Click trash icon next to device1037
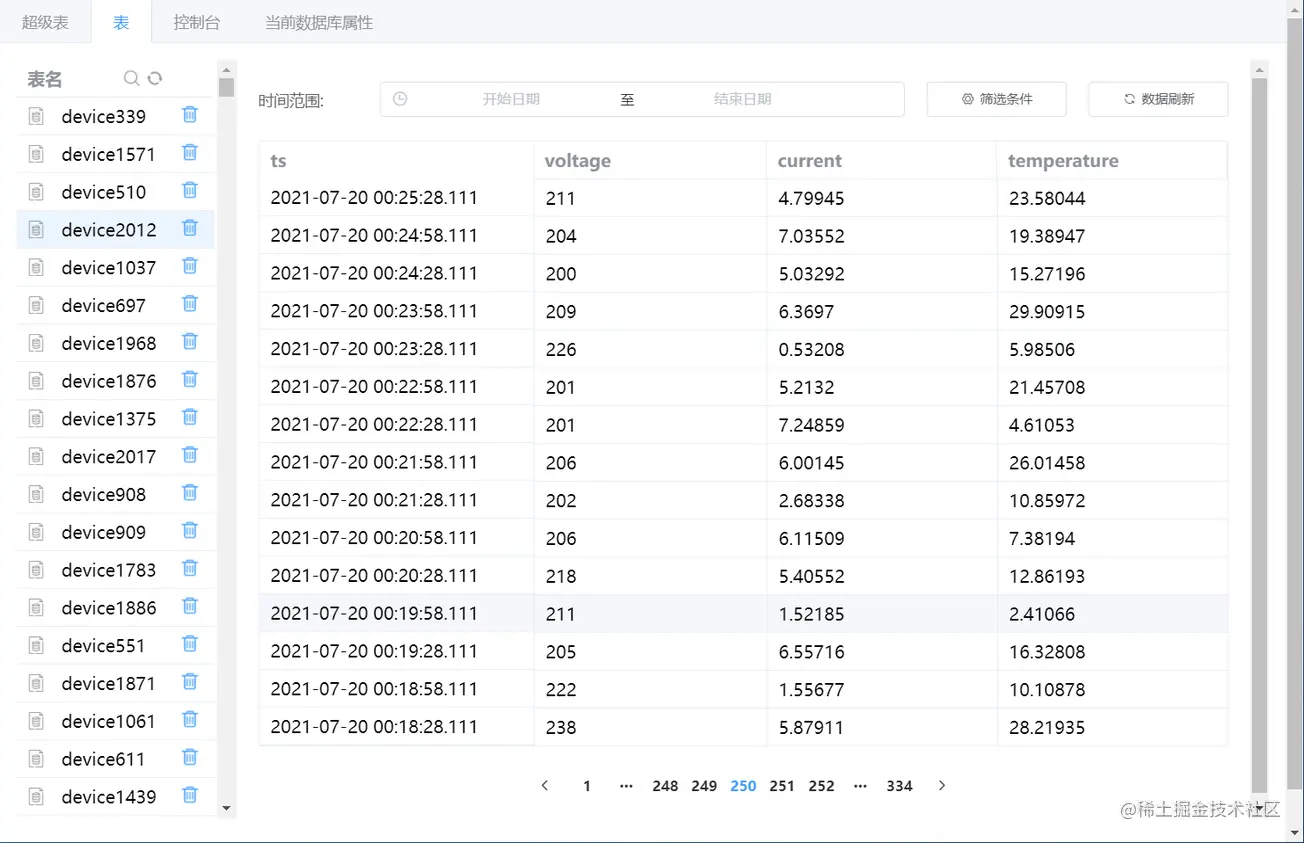Screen dimensions: 1304x843 (190, 266)
